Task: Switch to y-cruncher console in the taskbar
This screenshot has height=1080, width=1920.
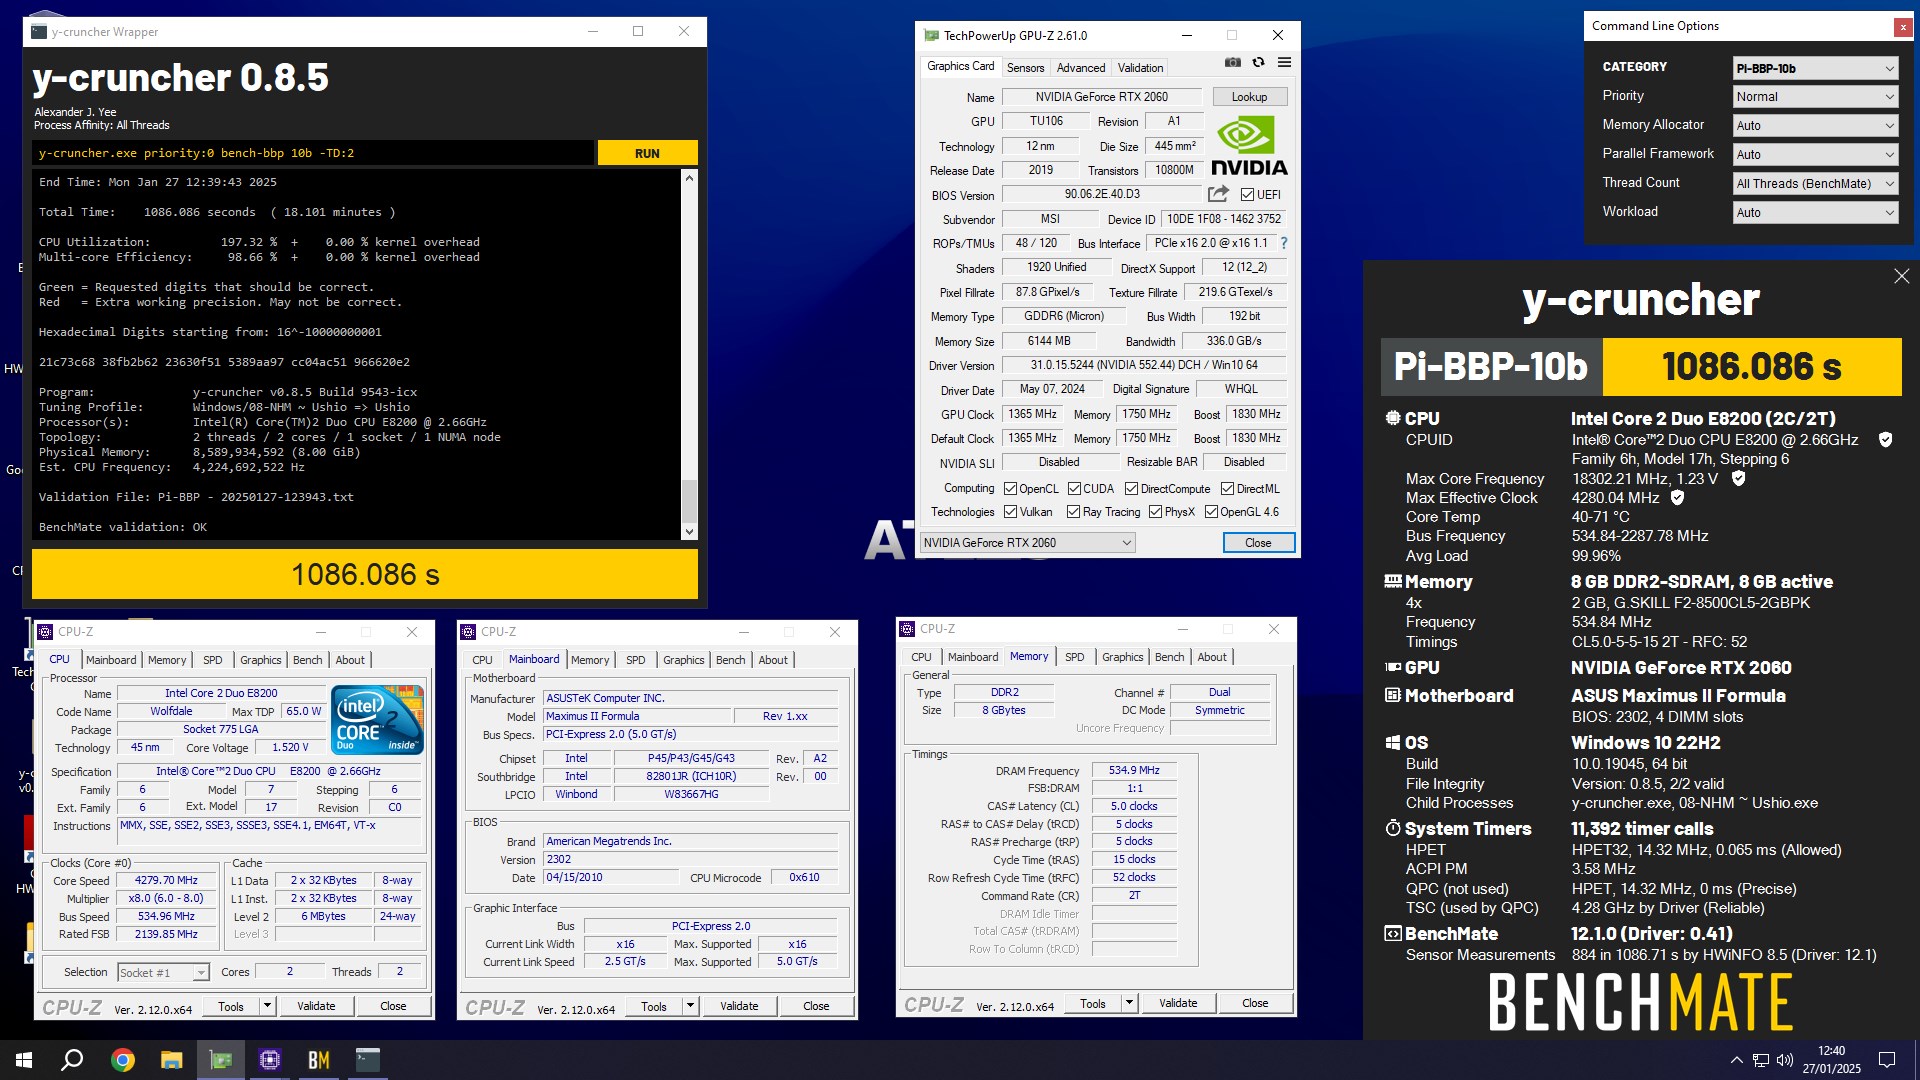Action: tap(367, 1060)
